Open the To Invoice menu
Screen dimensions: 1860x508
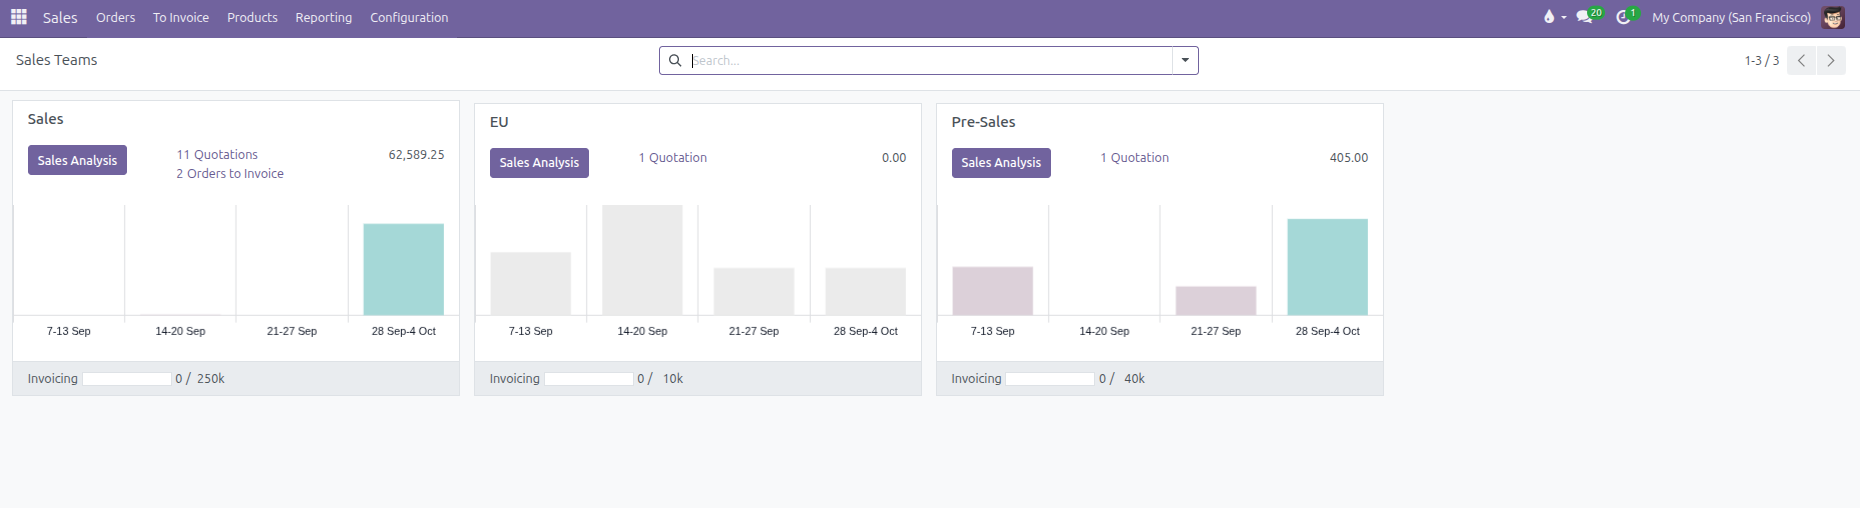point(181,18)
